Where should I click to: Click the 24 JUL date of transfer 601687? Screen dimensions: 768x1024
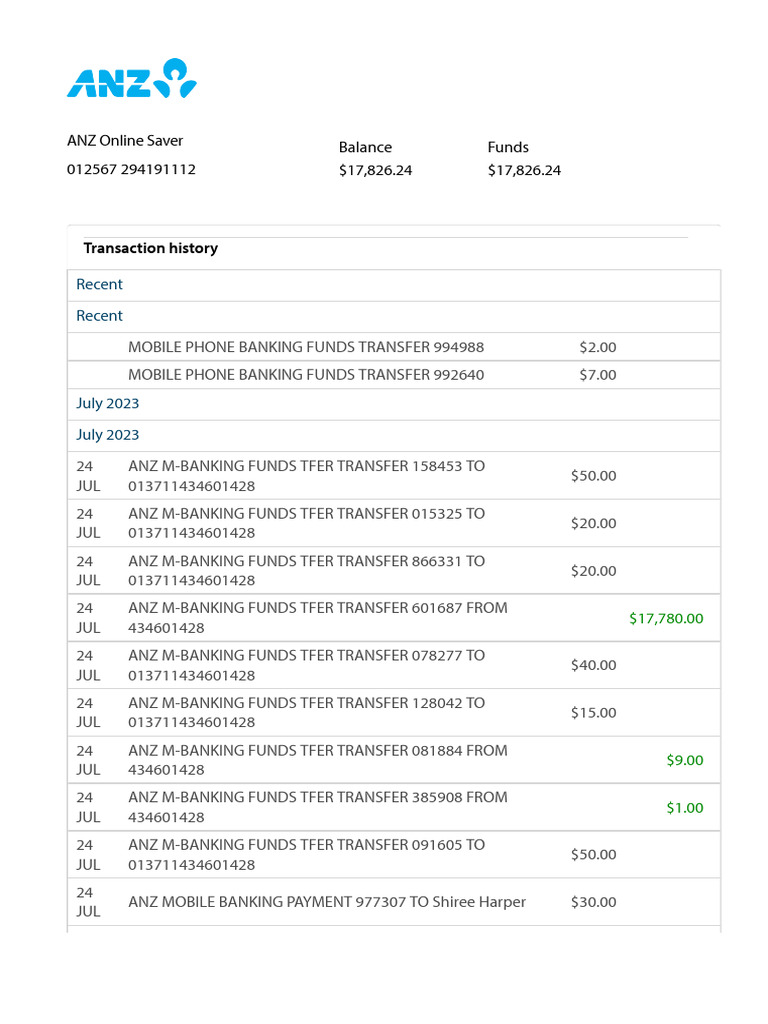click(88, 618)
